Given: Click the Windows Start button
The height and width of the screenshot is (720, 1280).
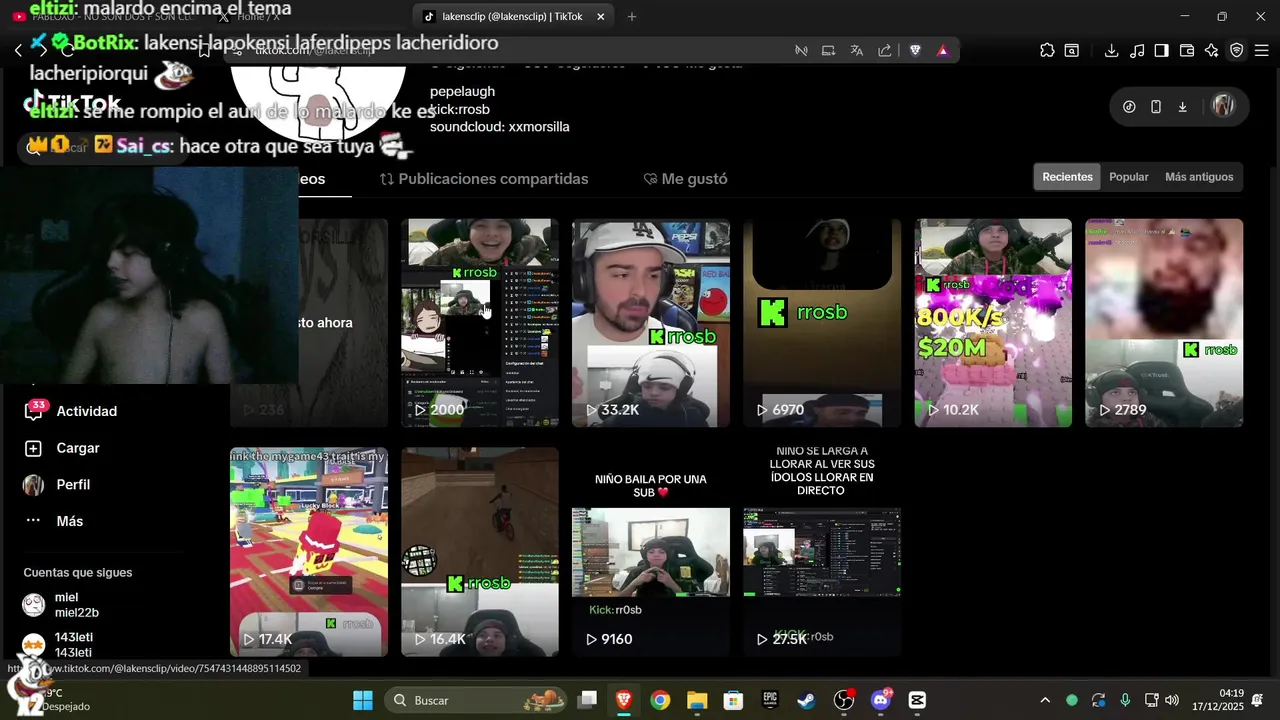Looking at the screenshot, I should tap(363, 700).
